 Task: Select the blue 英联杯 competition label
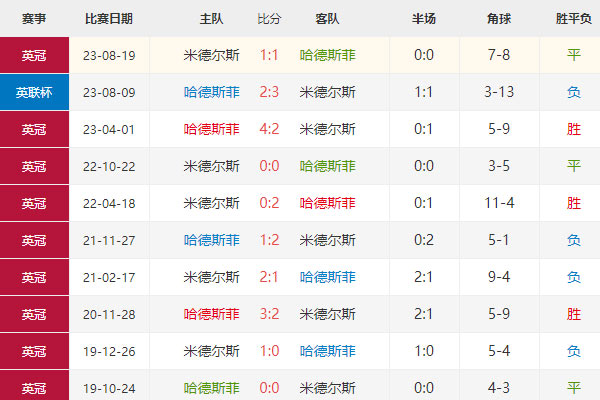click(34, 92)
